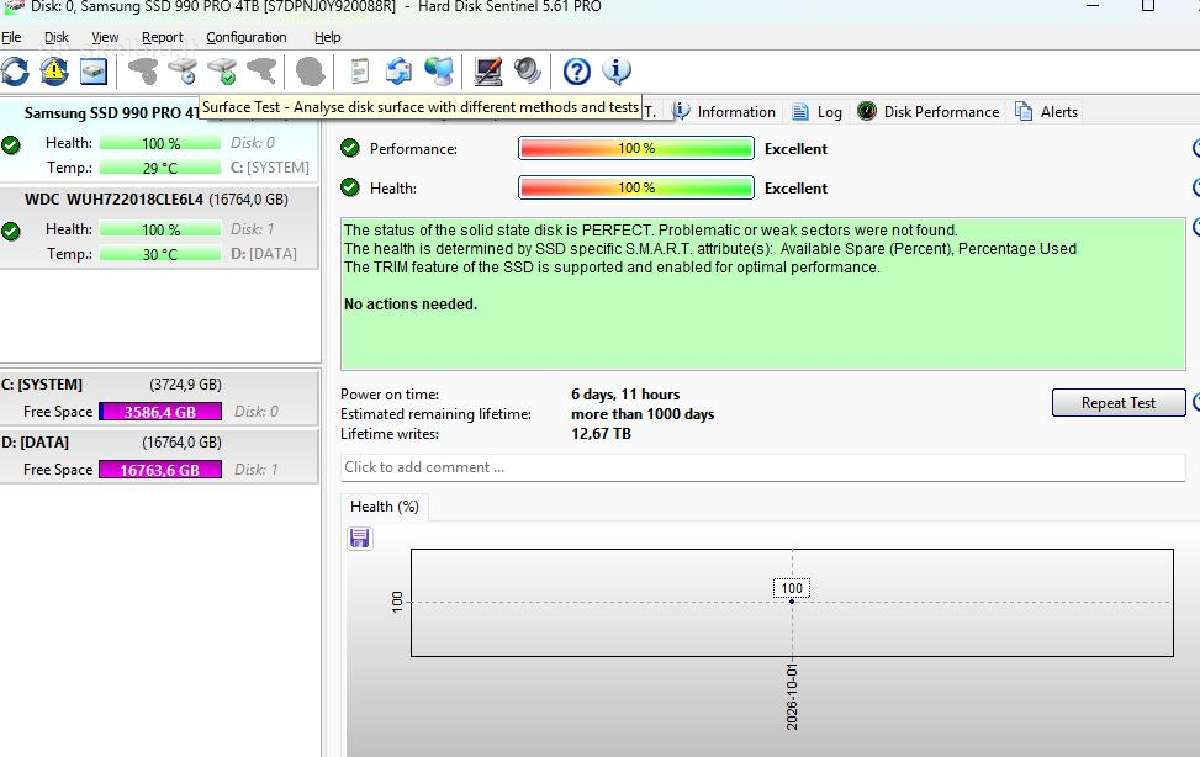This screenshot has height=757, width=1200.
Task: Switch to the Alerts tab
Action: (x=1047, y=111)
